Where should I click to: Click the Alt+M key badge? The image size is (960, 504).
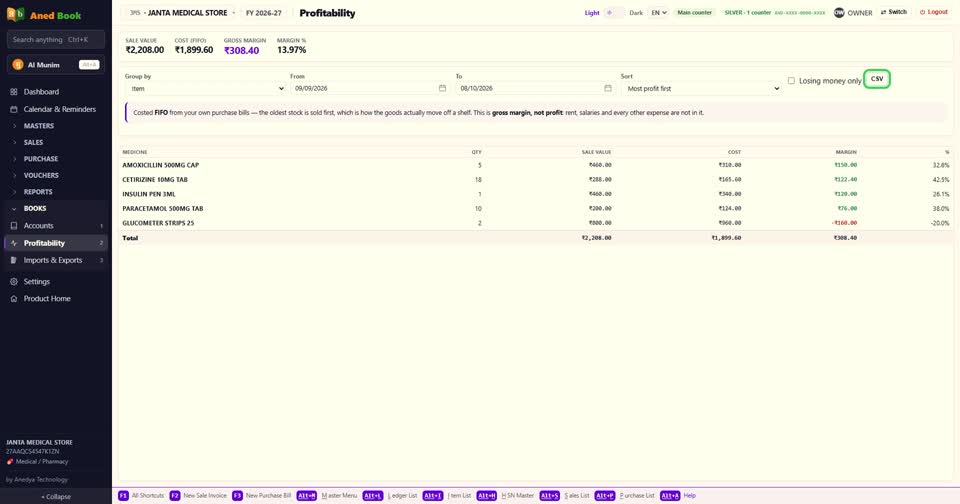pyautogui.click(x=306, y=495)
